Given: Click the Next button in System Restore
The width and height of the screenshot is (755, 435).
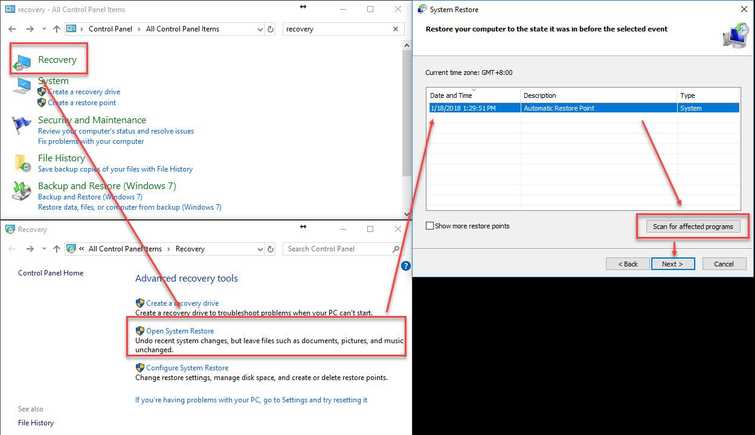Looking at the screenshot, I should pyautogui.click(x=673, y=264).
